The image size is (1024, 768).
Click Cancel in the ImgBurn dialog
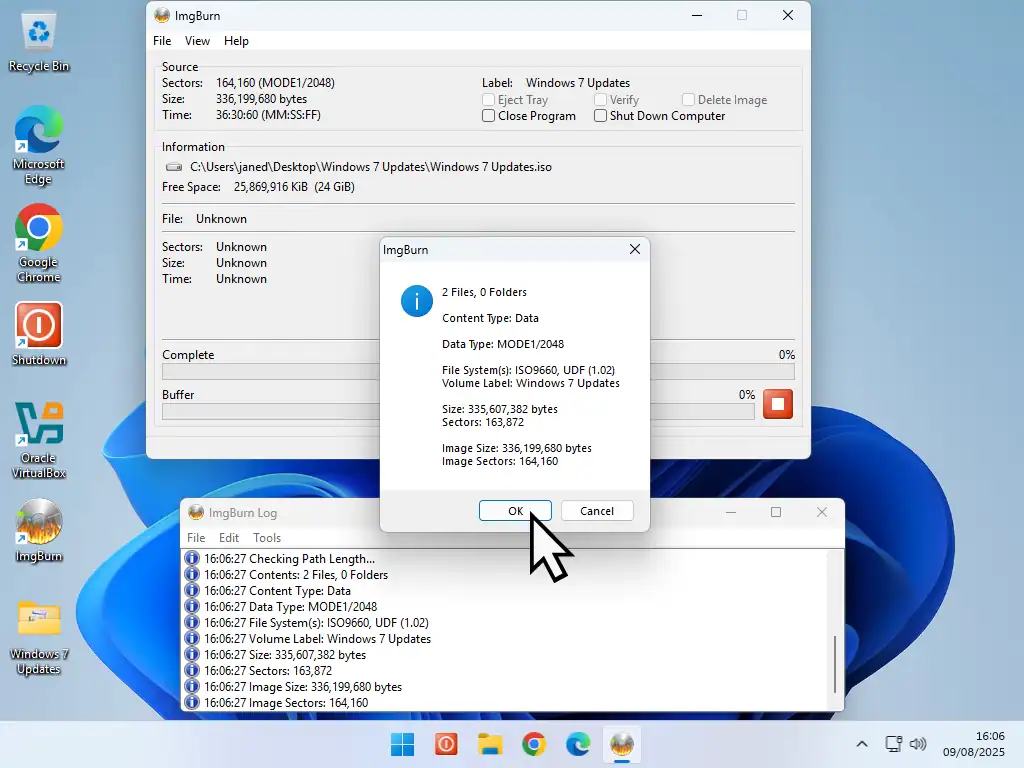click(597, 511)
